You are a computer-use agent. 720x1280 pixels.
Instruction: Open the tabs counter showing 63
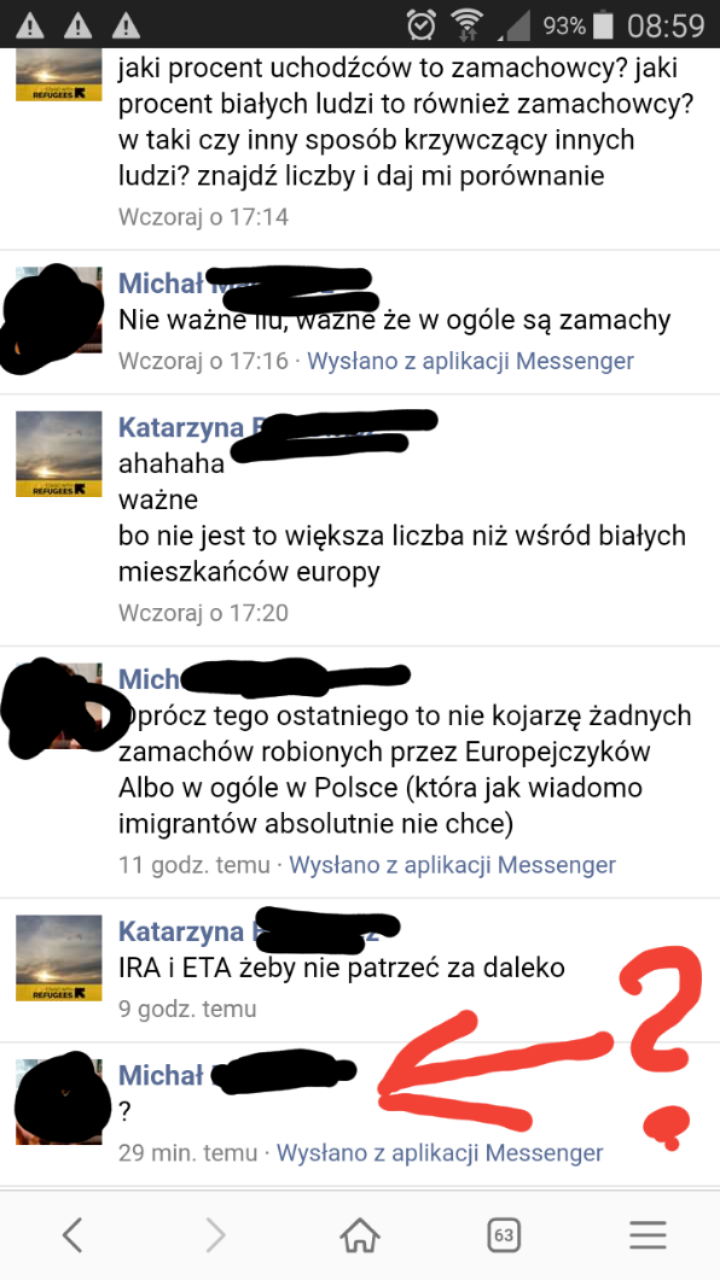coord(504,1236)
